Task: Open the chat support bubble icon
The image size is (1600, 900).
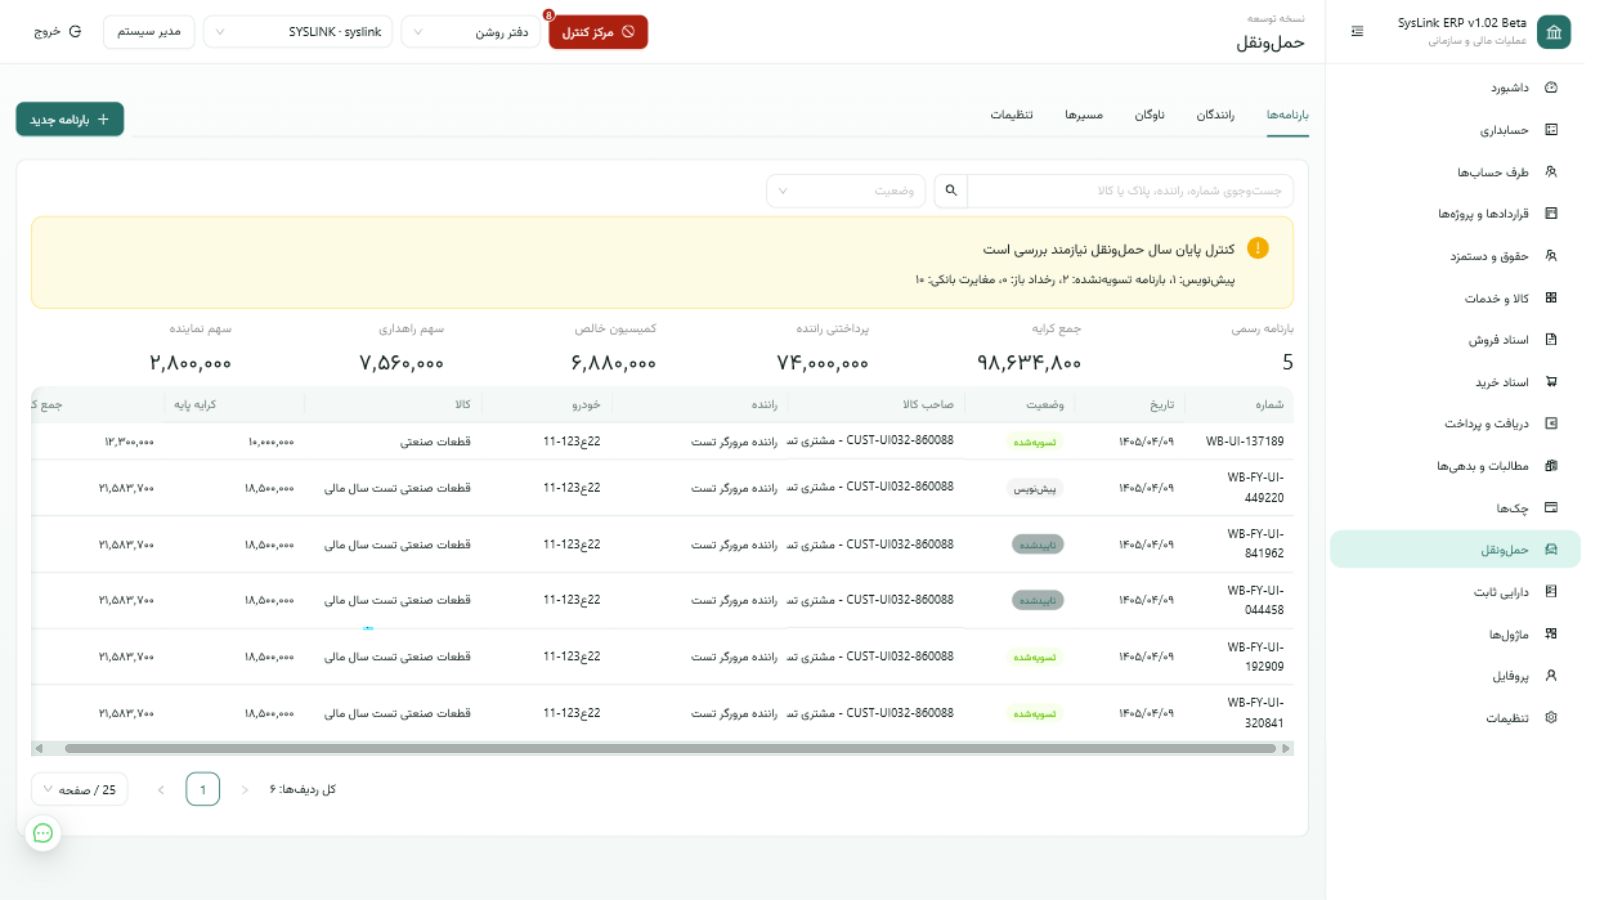Action: (43, 833)
